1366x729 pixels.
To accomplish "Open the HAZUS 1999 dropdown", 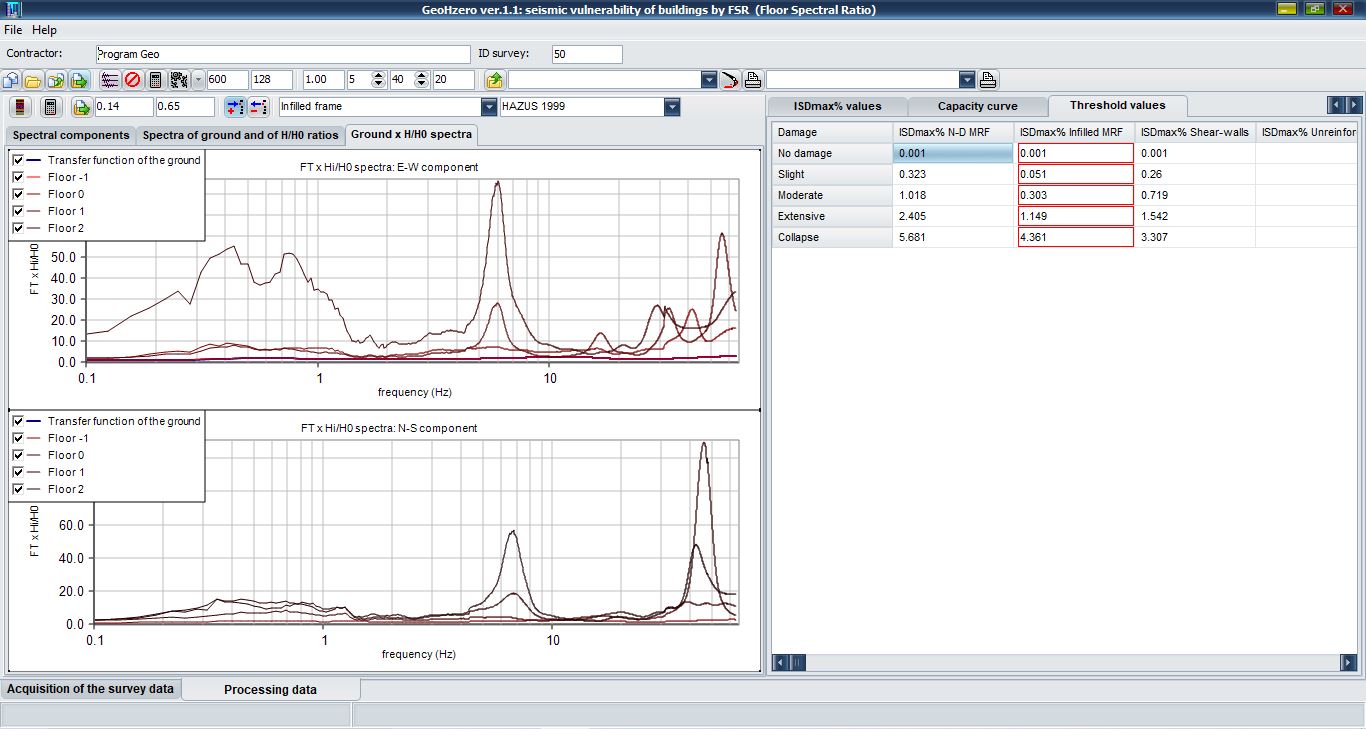I will [x=672, y=107].
